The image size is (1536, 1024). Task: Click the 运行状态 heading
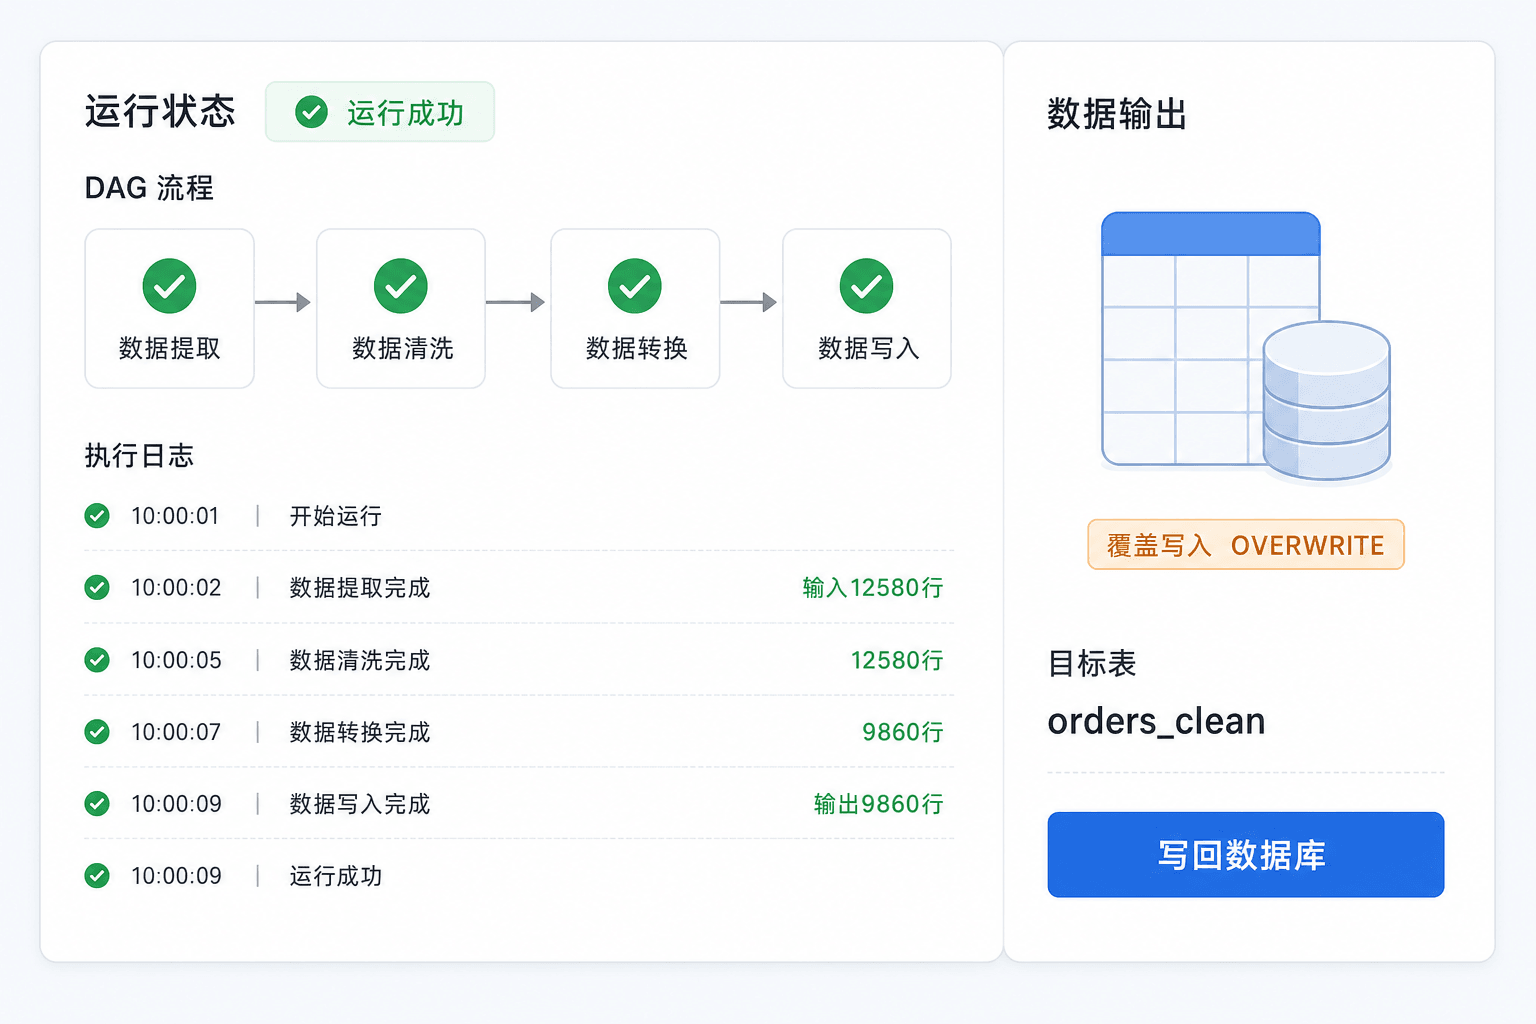[x=160, y=111]
